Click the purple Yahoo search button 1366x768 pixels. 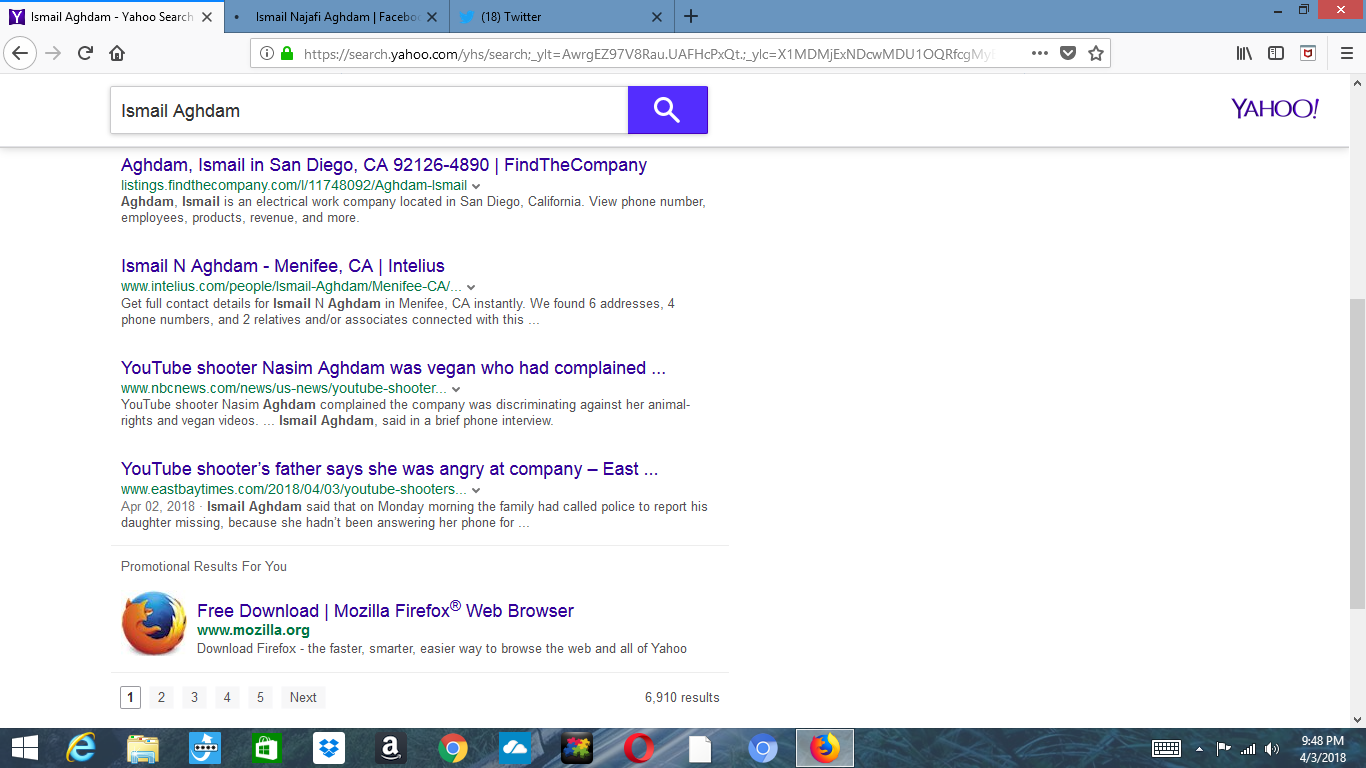pyautogui.click(x=667, y=110)
